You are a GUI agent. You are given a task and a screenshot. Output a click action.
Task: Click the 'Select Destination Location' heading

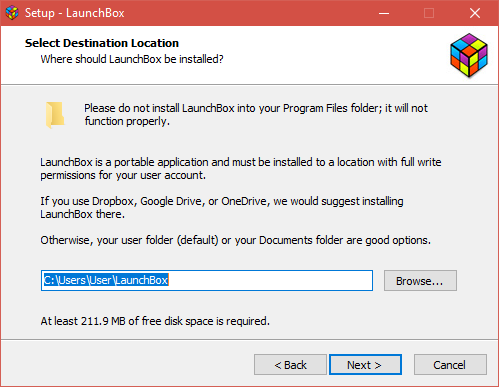point(102,43)
